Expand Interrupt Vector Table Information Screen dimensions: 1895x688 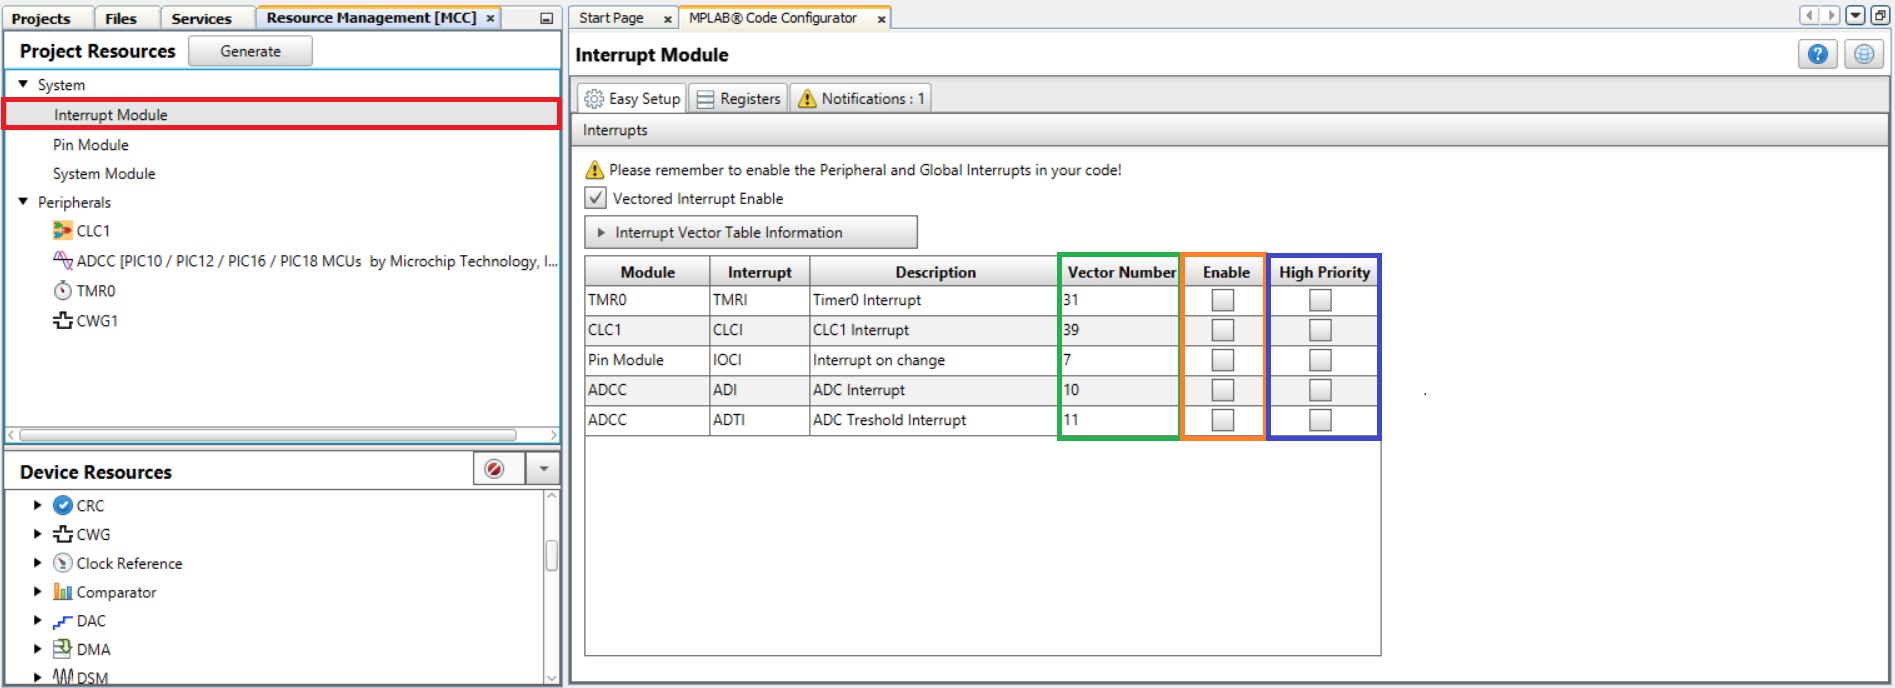[601, 233]
